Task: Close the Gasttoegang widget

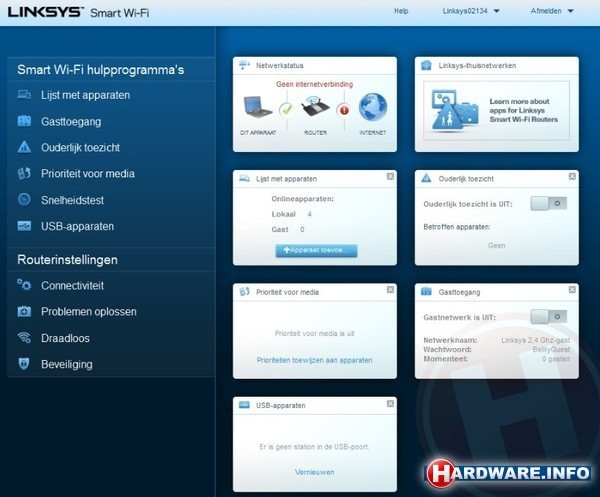Action: click(x=572, y=290)
